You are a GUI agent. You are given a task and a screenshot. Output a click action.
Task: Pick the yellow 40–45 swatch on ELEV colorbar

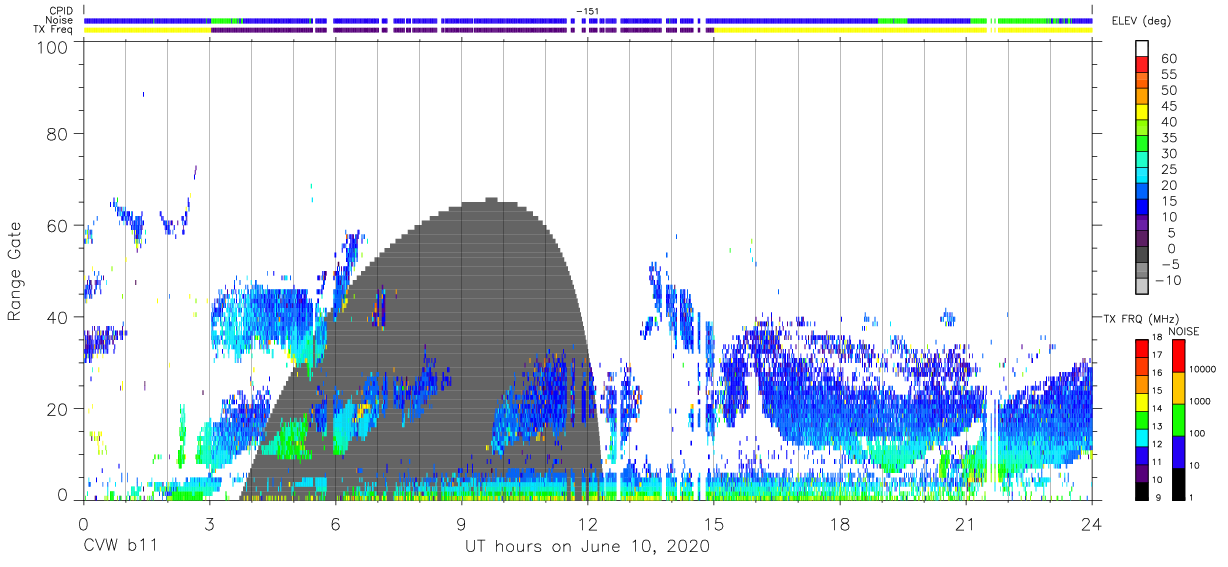pos(1143,114)
